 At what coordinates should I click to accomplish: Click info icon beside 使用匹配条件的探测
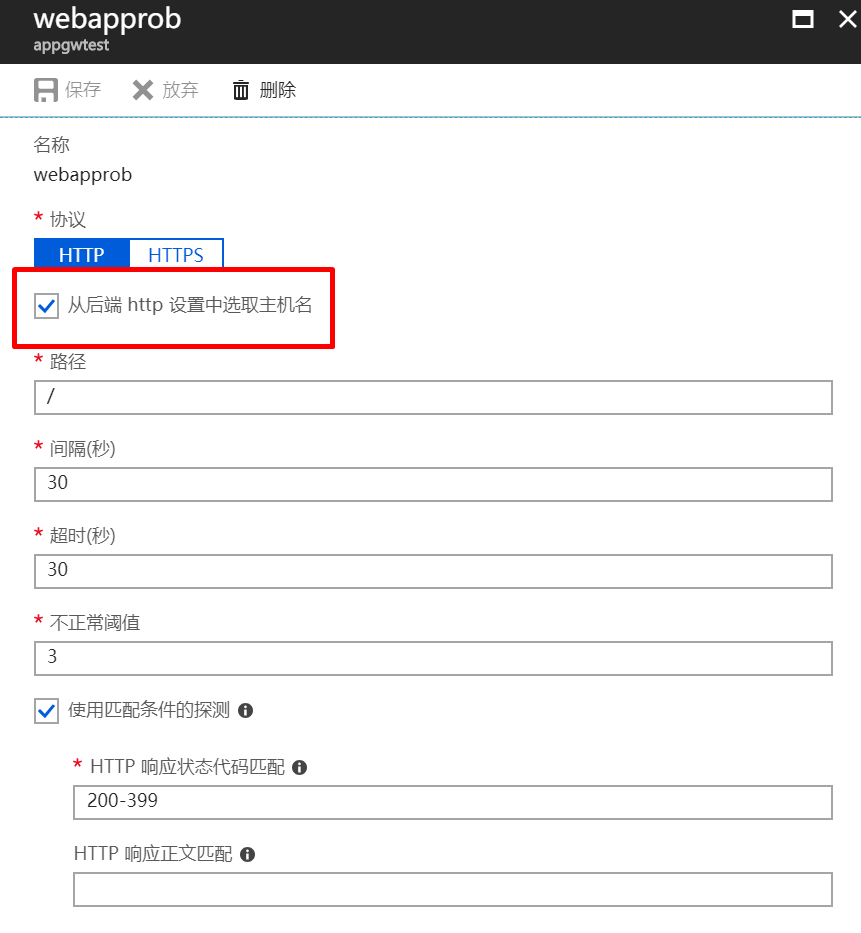pos(245,710)
